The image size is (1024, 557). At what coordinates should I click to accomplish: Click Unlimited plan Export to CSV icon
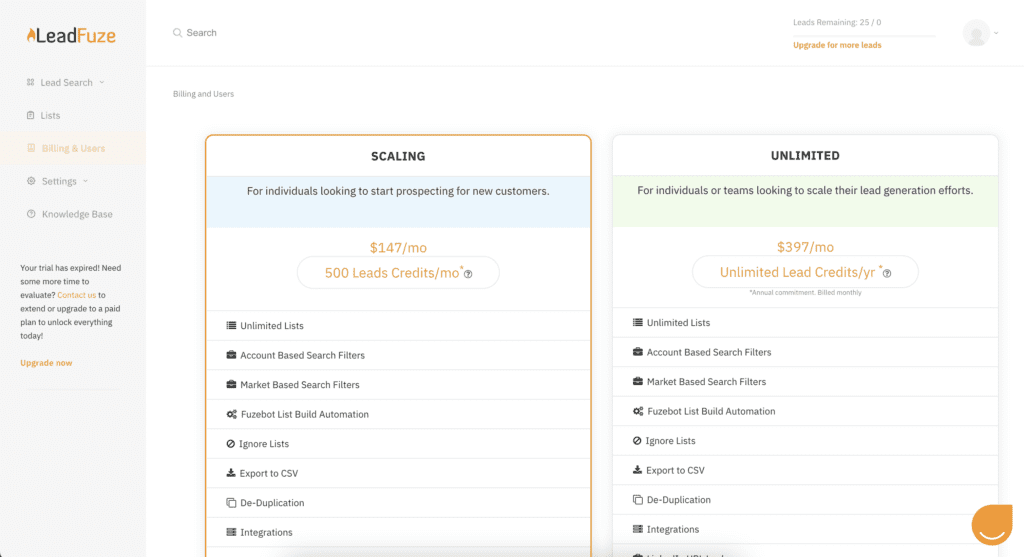pos(637,469)
